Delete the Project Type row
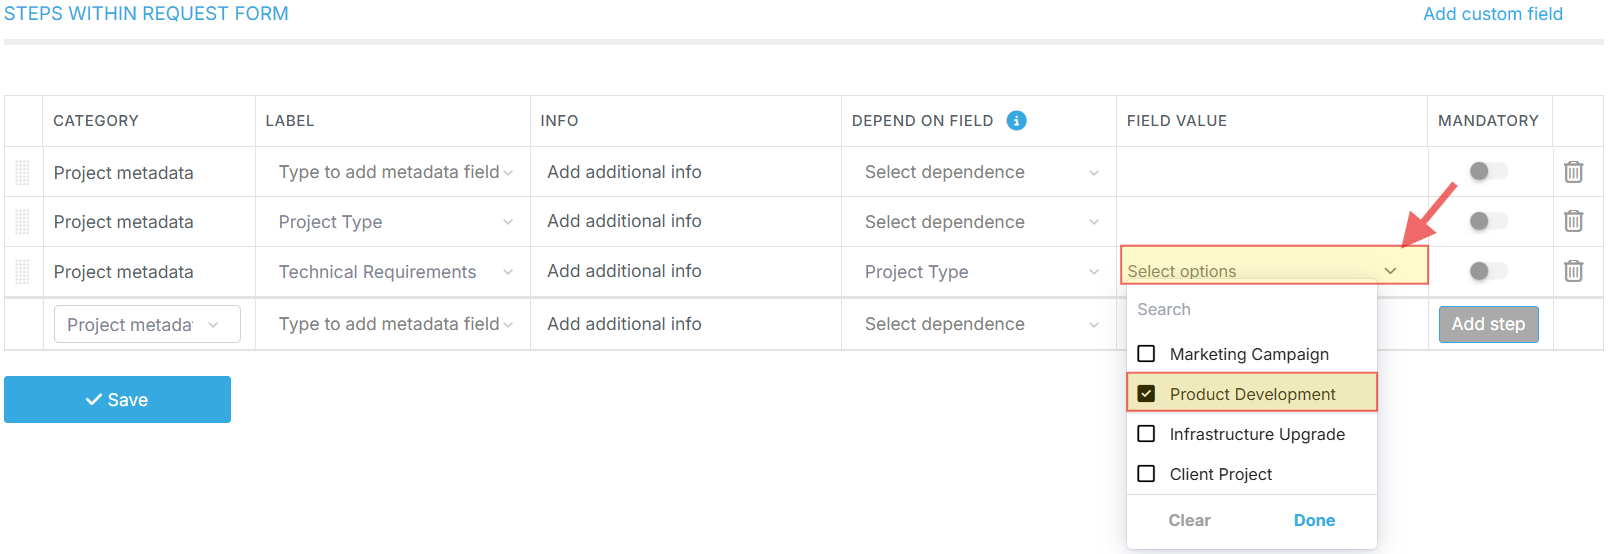 coord(1573,221)
